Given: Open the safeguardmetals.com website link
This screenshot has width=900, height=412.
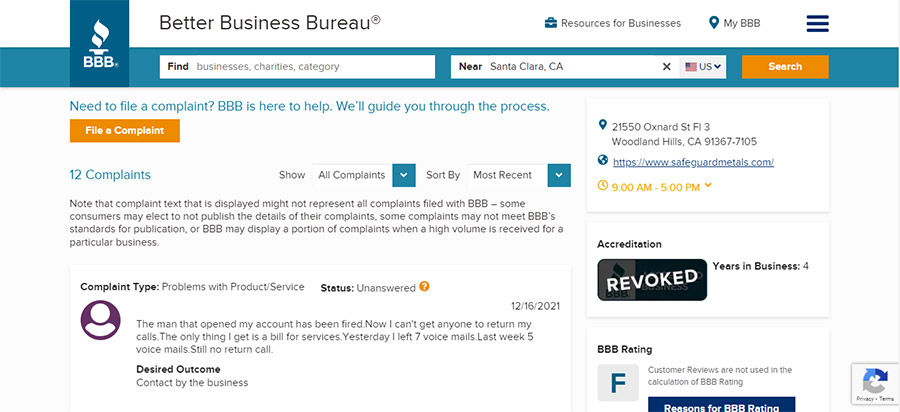Looking at the screenshot, I should pyautogui.click(x=693, y=162).
